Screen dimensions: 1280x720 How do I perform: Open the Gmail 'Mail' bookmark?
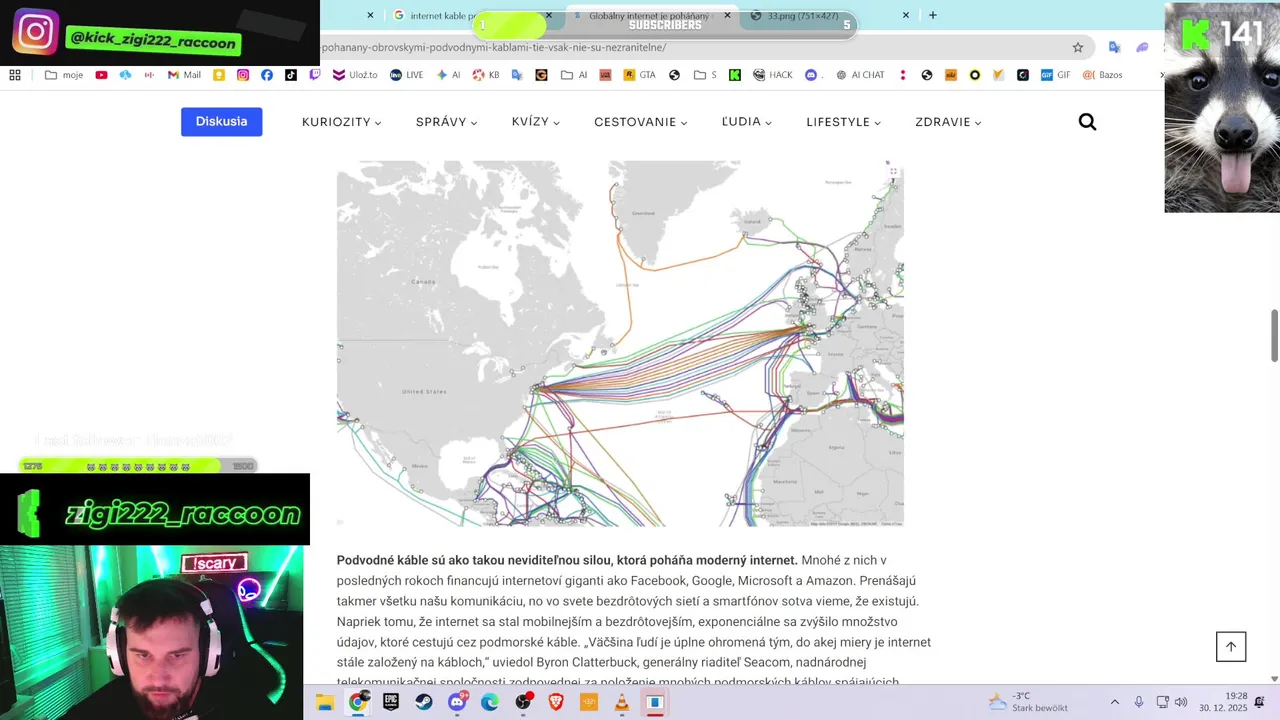pos(184,75)
